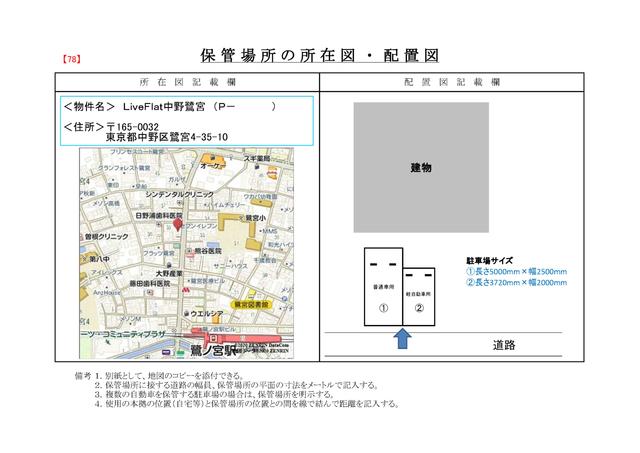Click the 所在図記載欄 column header
This screenshot has height=453, width=640.
tap(187, 82)
